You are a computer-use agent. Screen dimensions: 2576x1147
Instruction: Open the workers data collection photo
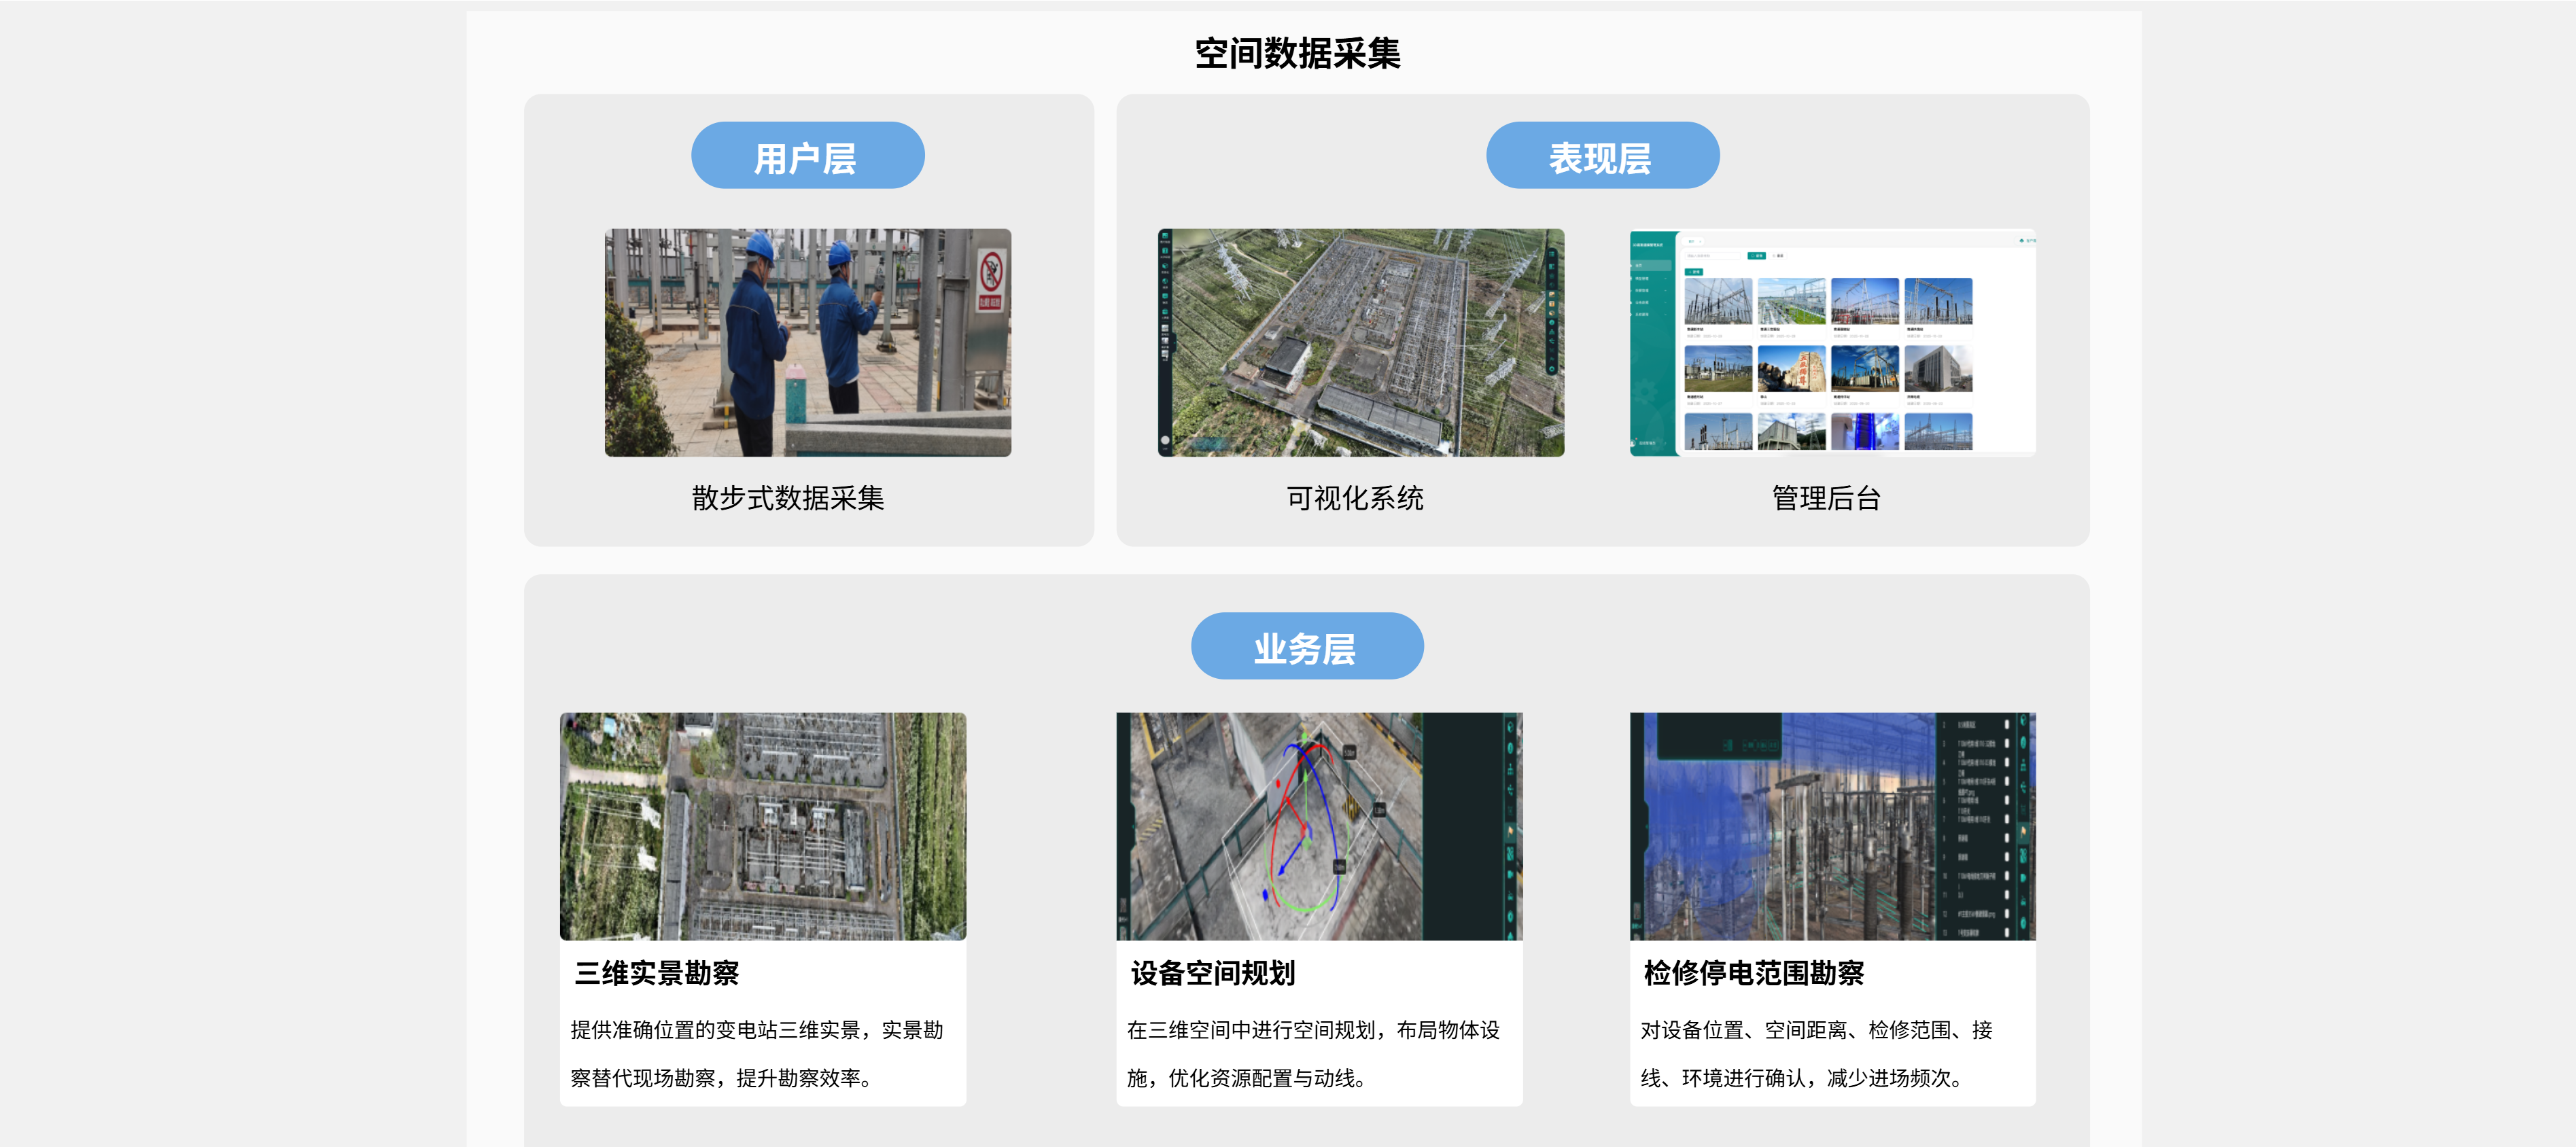coord(807,343)
